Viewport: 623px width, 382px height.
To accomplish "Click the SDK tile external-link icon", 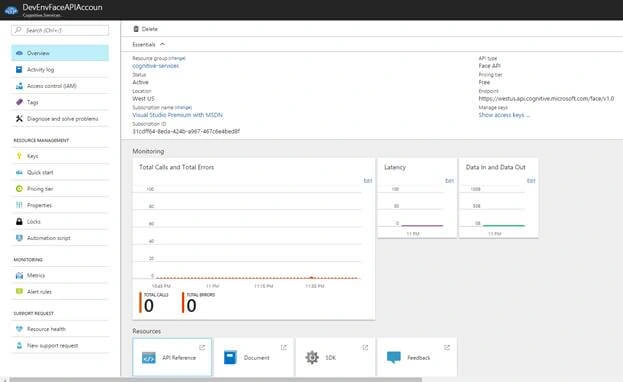I will (x=365, y=347).
